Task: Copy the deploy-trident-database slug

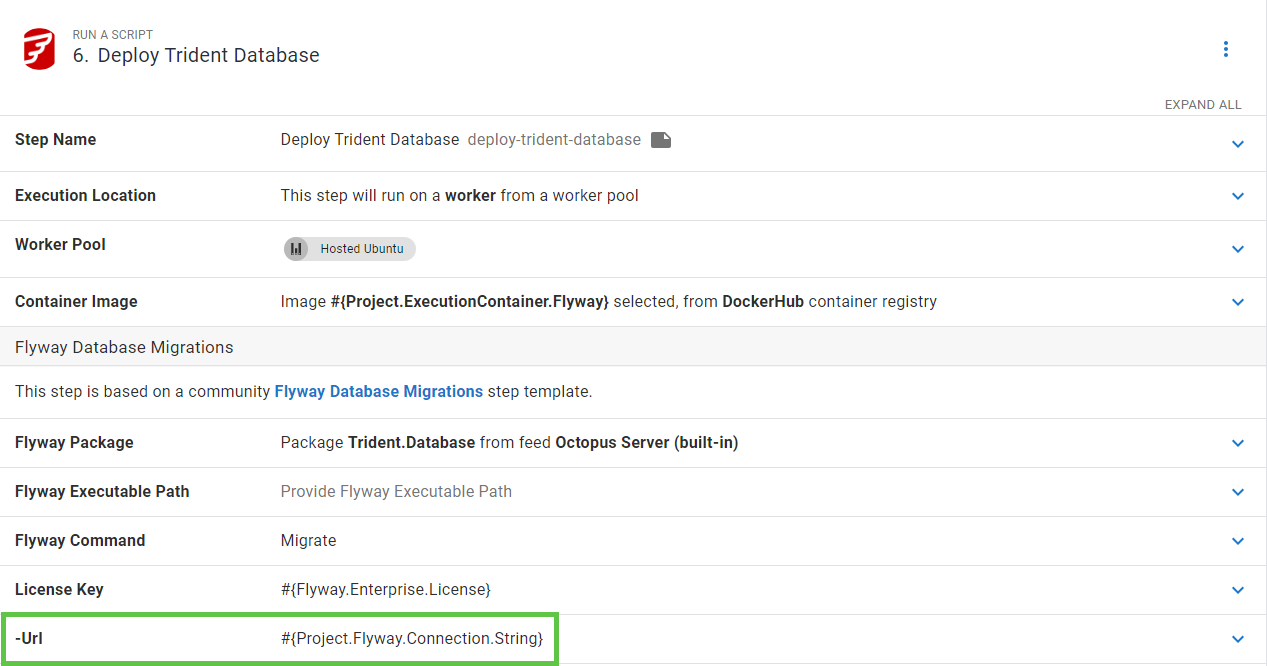Action: (660, 140)
